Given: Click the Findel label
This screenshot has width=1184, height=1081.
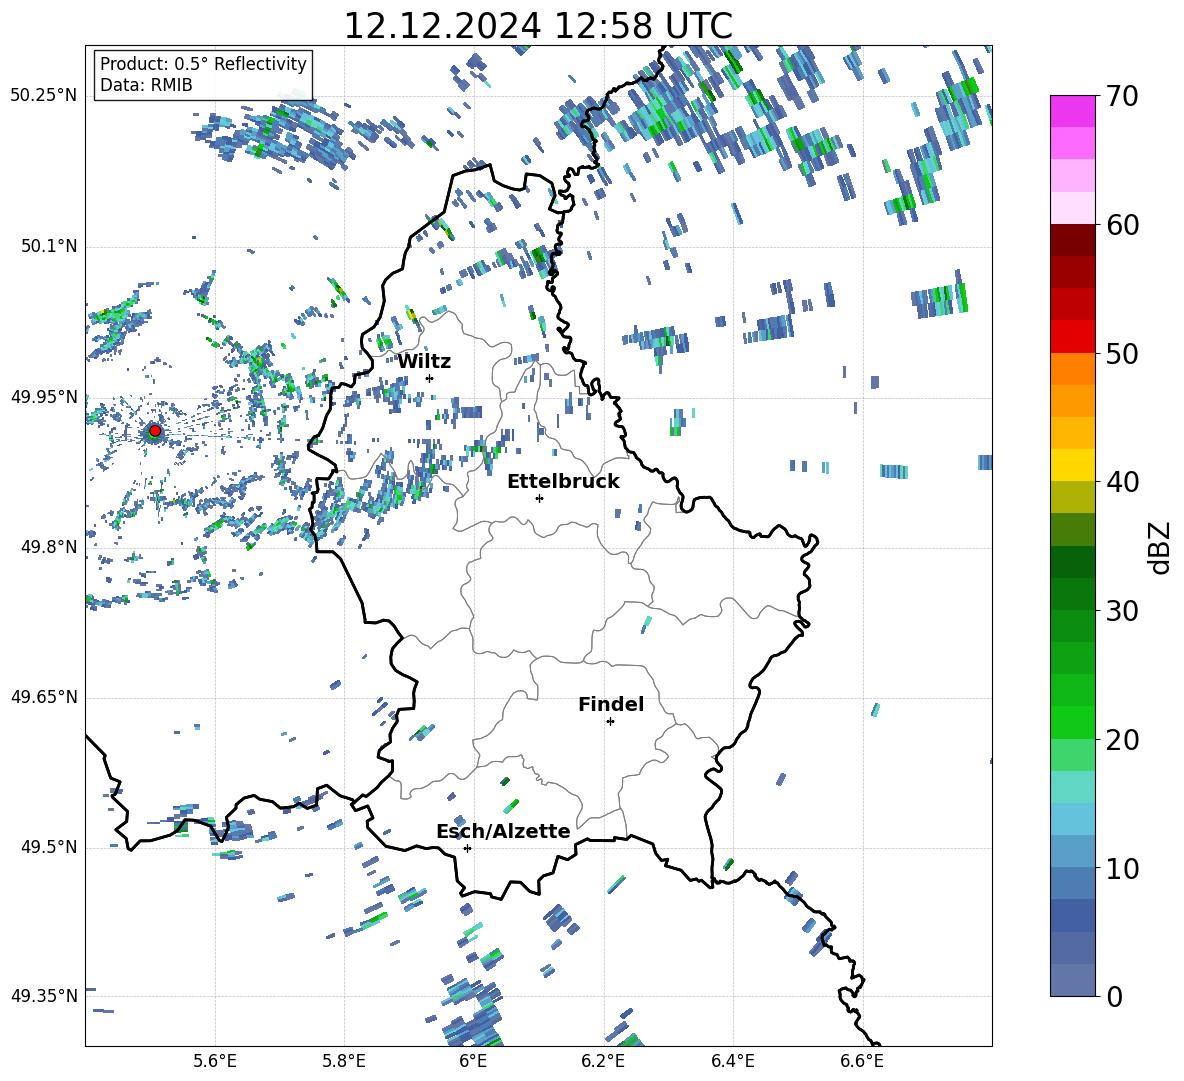Looking at the screenshot, I should coord(611,704).
